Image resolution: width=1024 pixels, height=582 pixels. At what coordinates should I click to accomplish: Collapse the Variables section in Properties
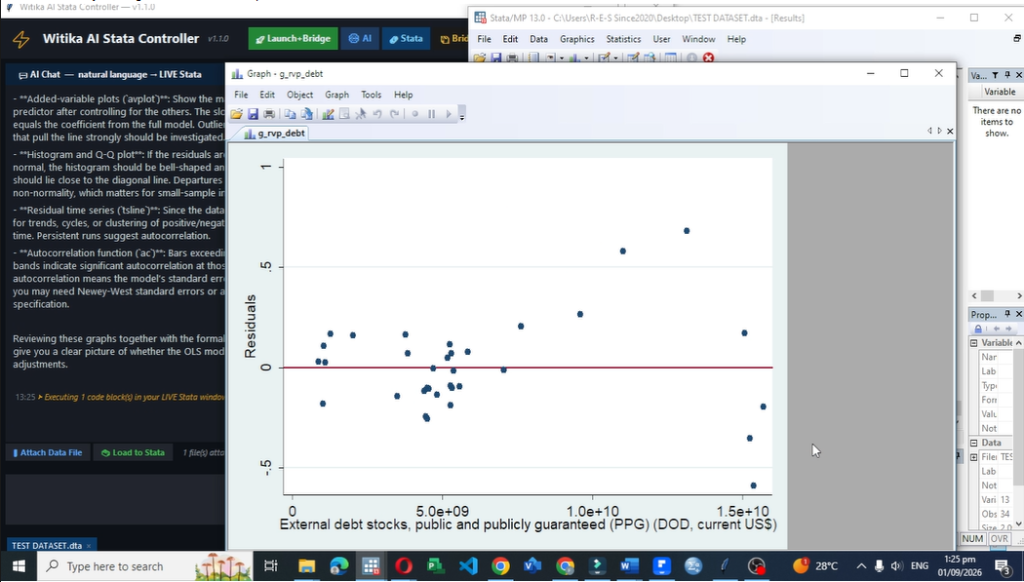[974, 343]
